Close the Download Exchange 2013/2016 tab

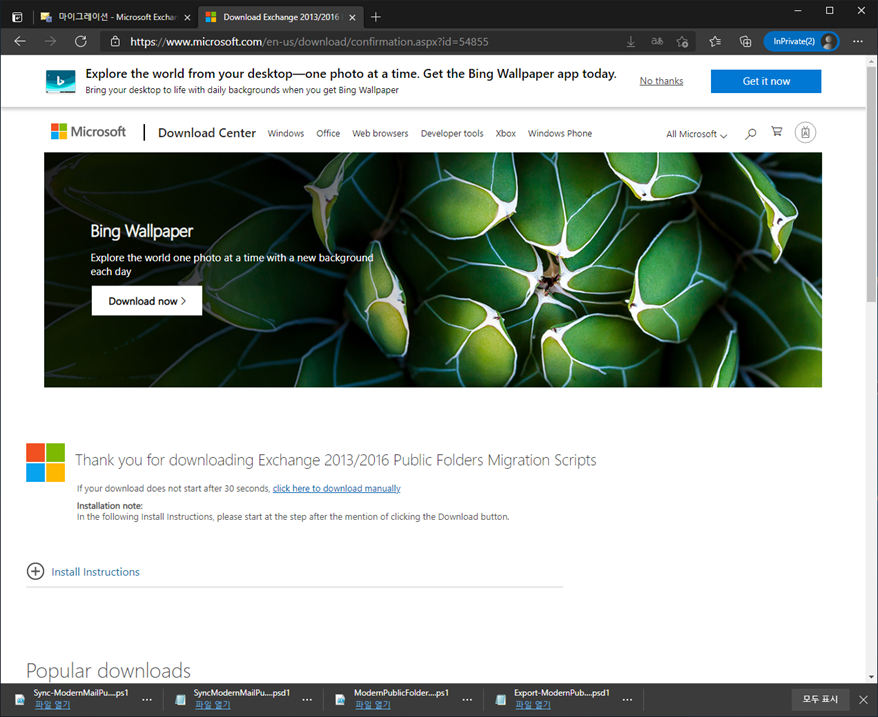click(352, 17)
